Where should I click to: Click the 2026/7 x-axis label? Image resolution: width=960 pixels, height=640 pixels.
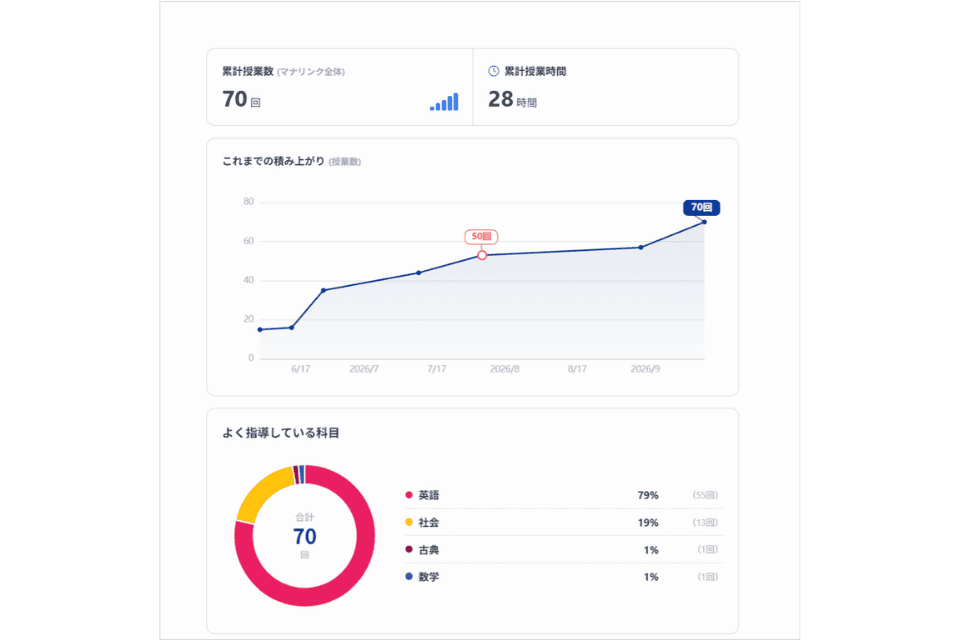[x=364, y=369]
